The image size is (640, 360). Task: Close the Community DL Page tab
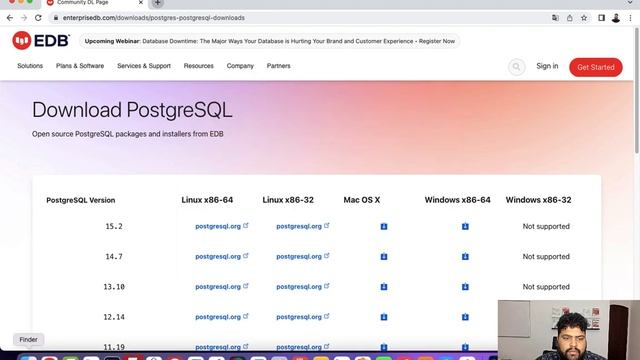tap(140, 2)
